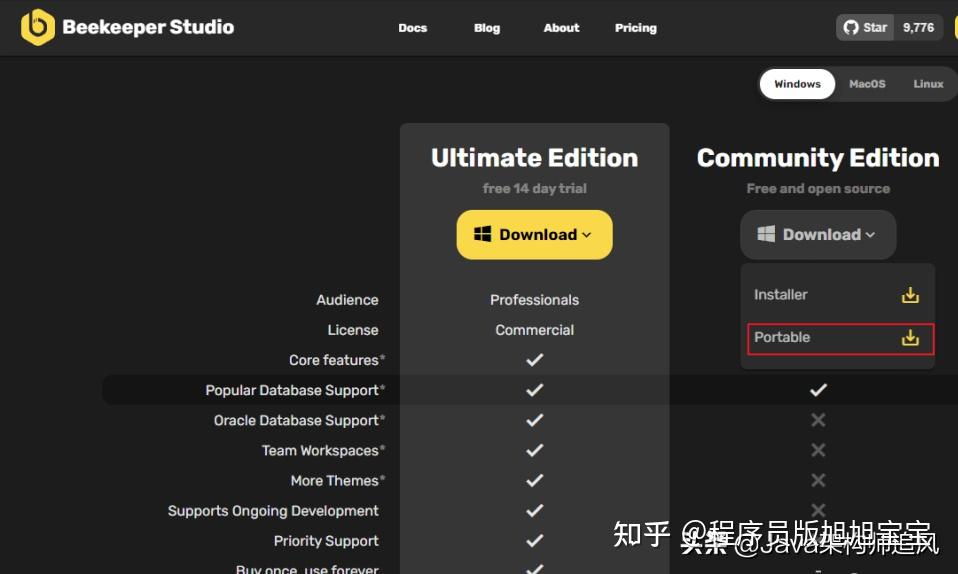958x574 pixels.
Task: Expand the Community Edition Download chevron
Action: (x=870, y=235)
